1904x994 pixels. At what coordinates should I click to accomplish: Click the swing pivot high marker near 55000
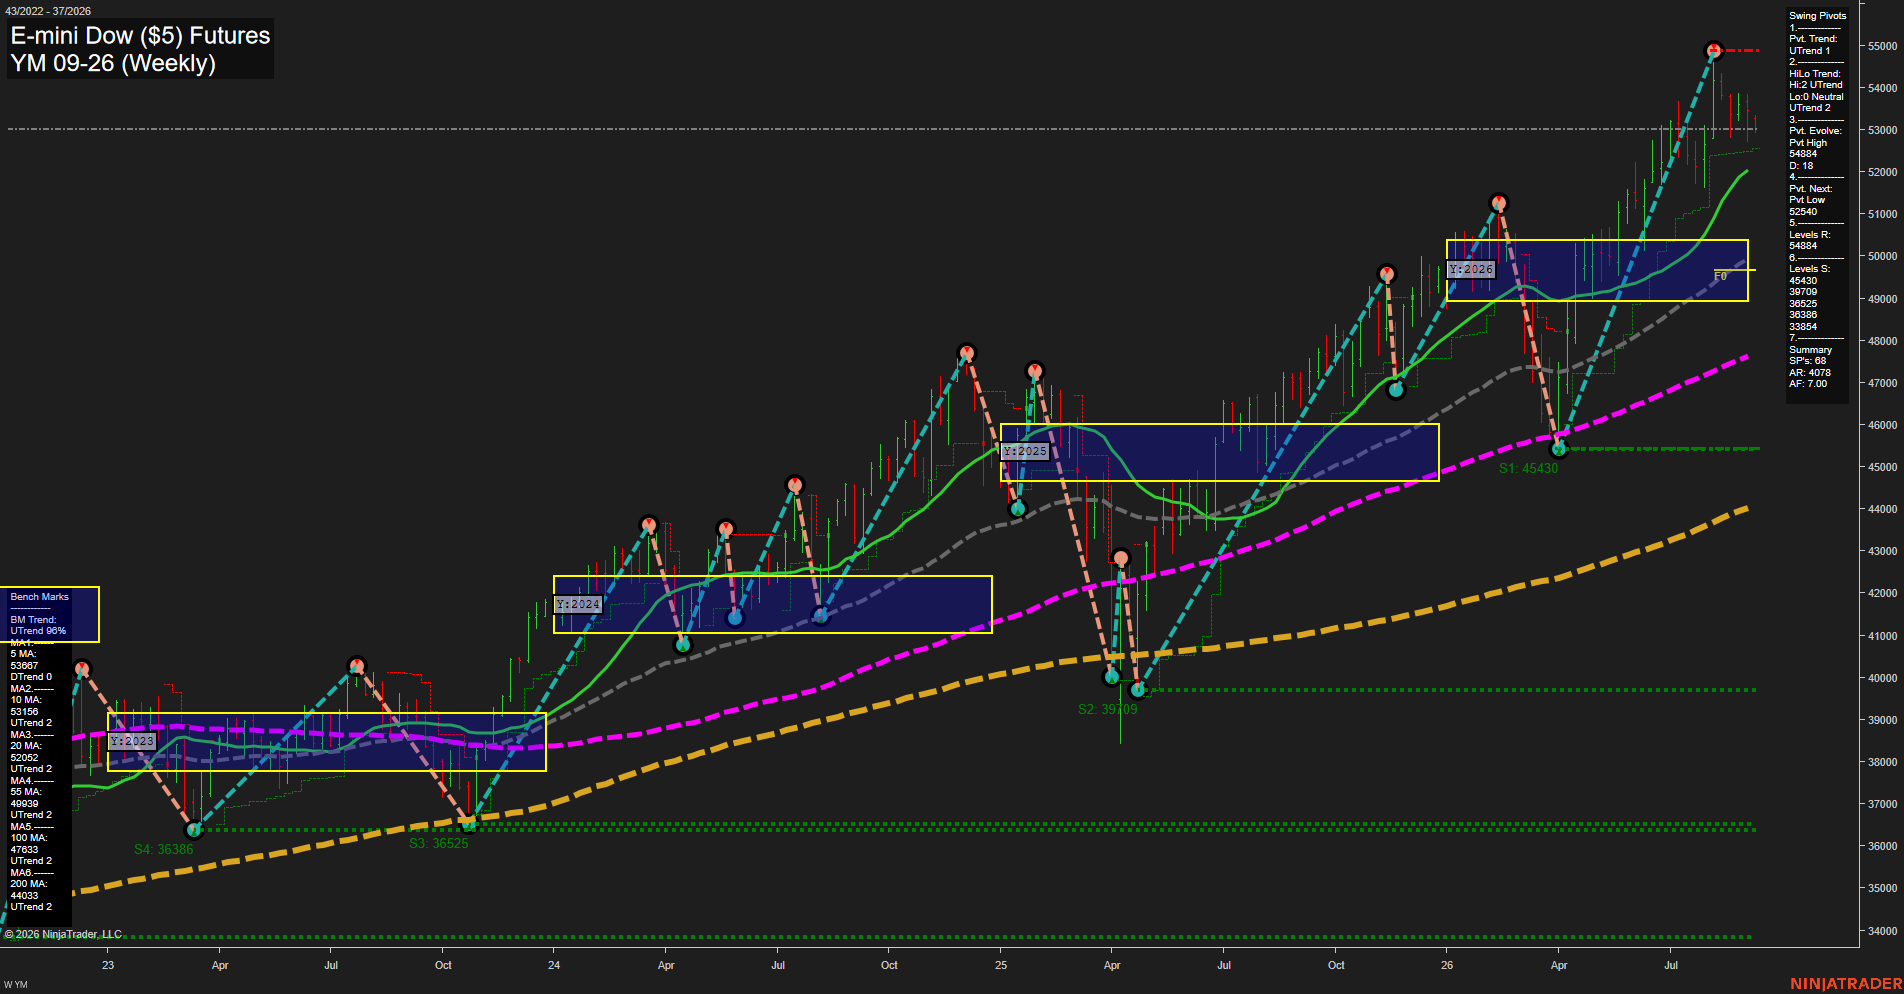[x=1714, y=50]
